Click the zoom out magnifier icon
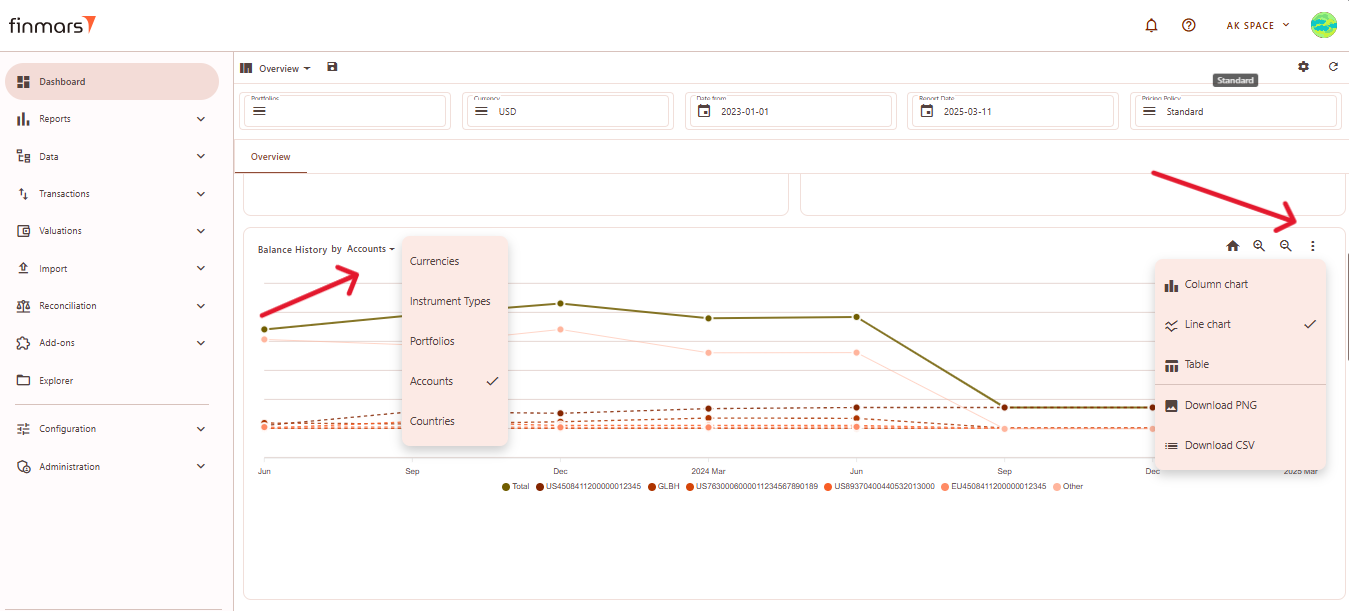Screen dimensions: 1349x611 point(1286,246)
